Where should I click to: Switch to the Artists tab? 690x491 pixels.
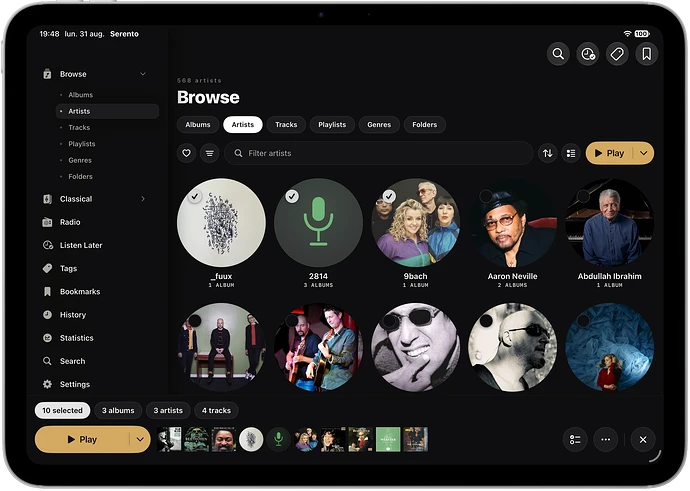point(243,125)
